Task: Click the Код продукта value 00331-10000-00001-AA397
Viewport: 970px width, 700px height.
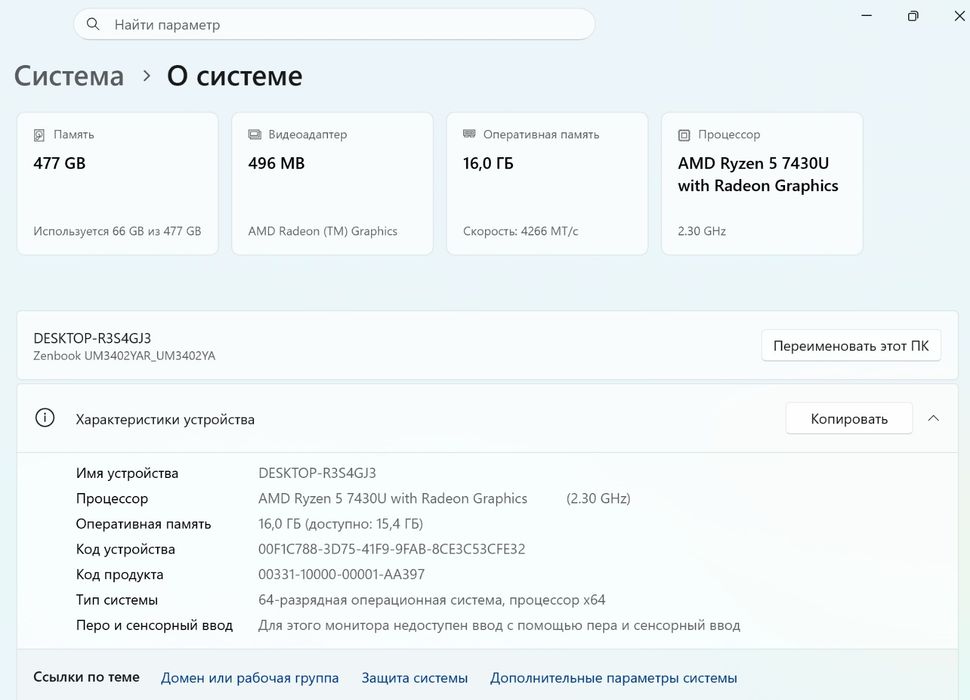Action: click(341, 574)
